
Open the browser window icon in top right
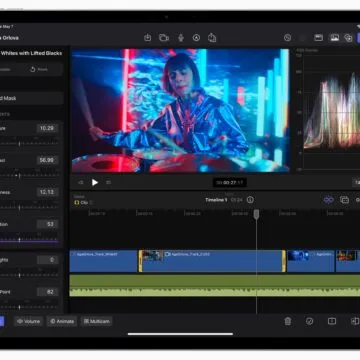click(x=319, y=38)
